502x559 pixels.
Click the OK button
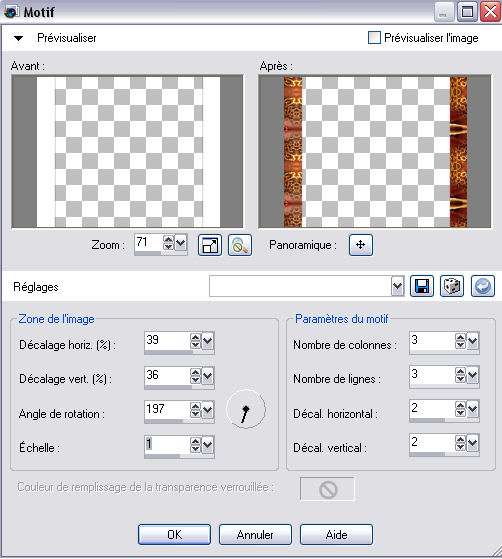click(x=174, y=534)
